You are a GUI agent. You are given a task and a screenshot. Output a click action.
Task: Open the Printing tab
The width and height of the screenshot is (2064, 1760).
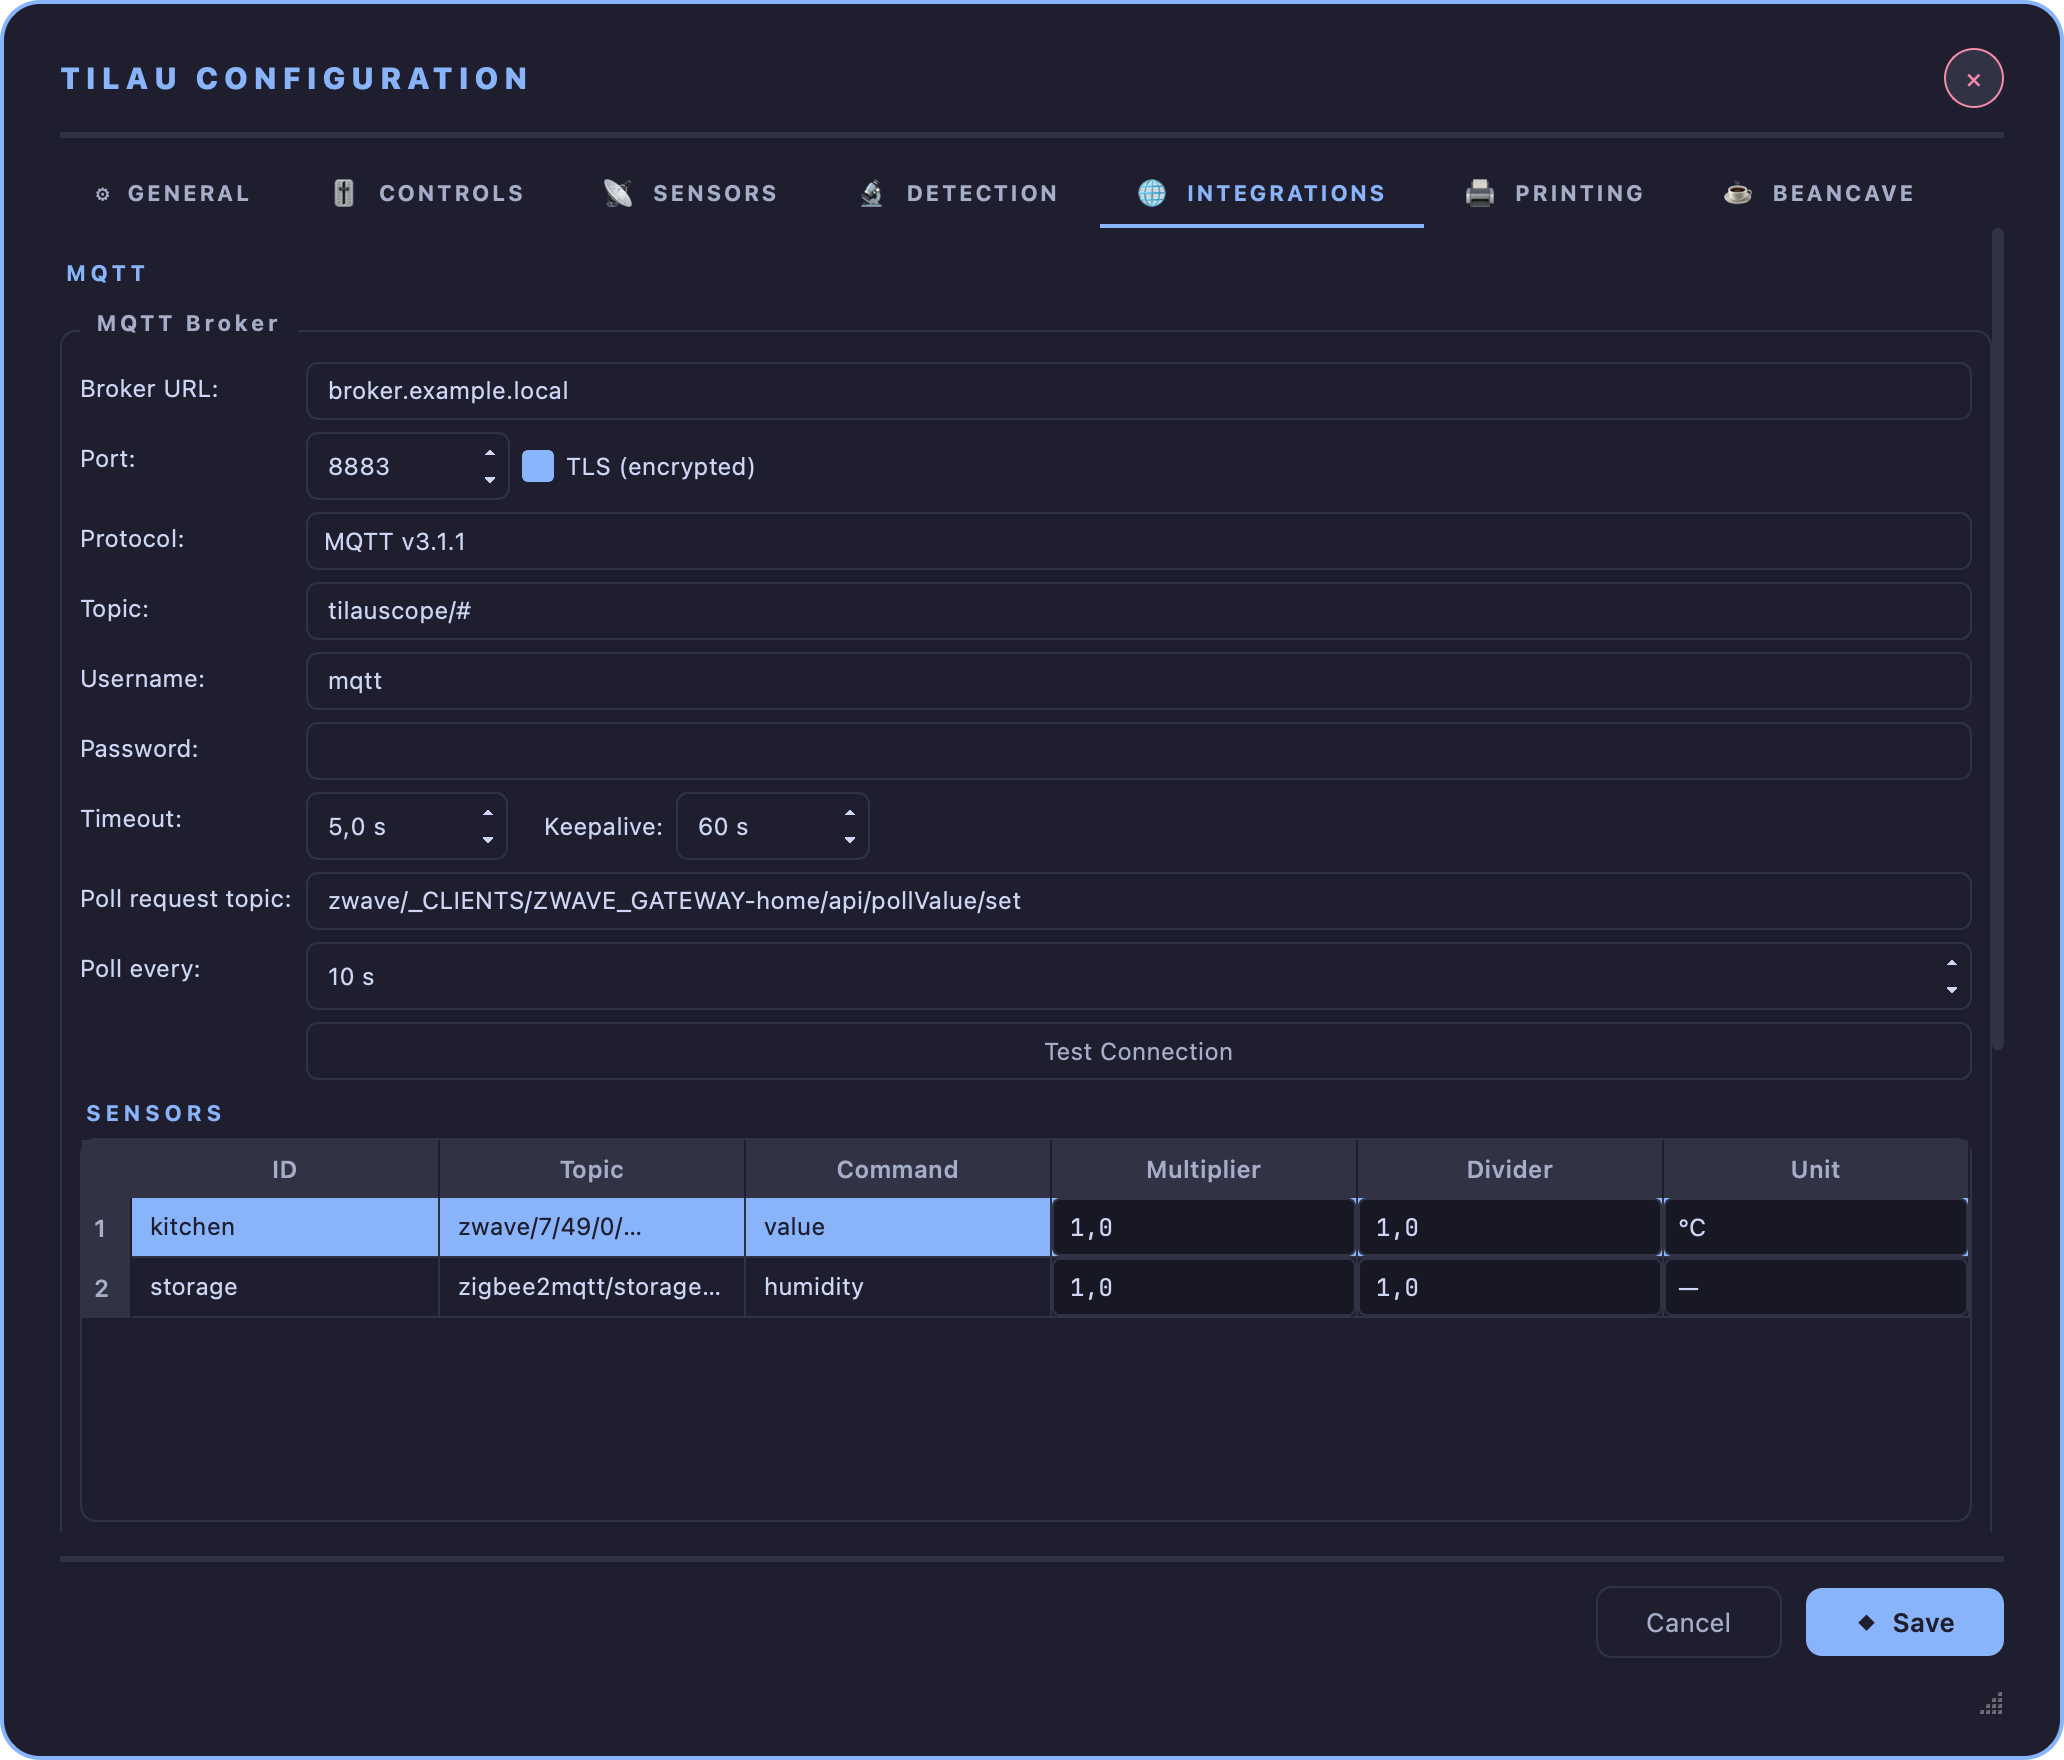coord(1555,193)
